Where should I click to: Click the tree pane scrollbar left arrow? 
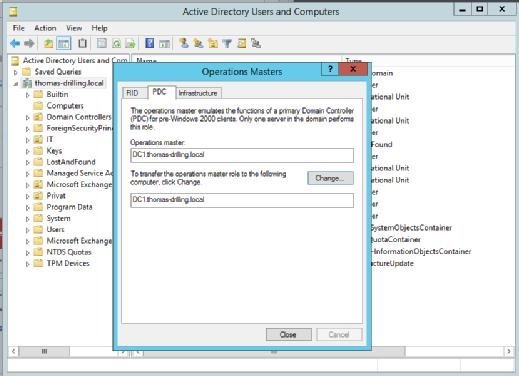(x=13, y=351)
